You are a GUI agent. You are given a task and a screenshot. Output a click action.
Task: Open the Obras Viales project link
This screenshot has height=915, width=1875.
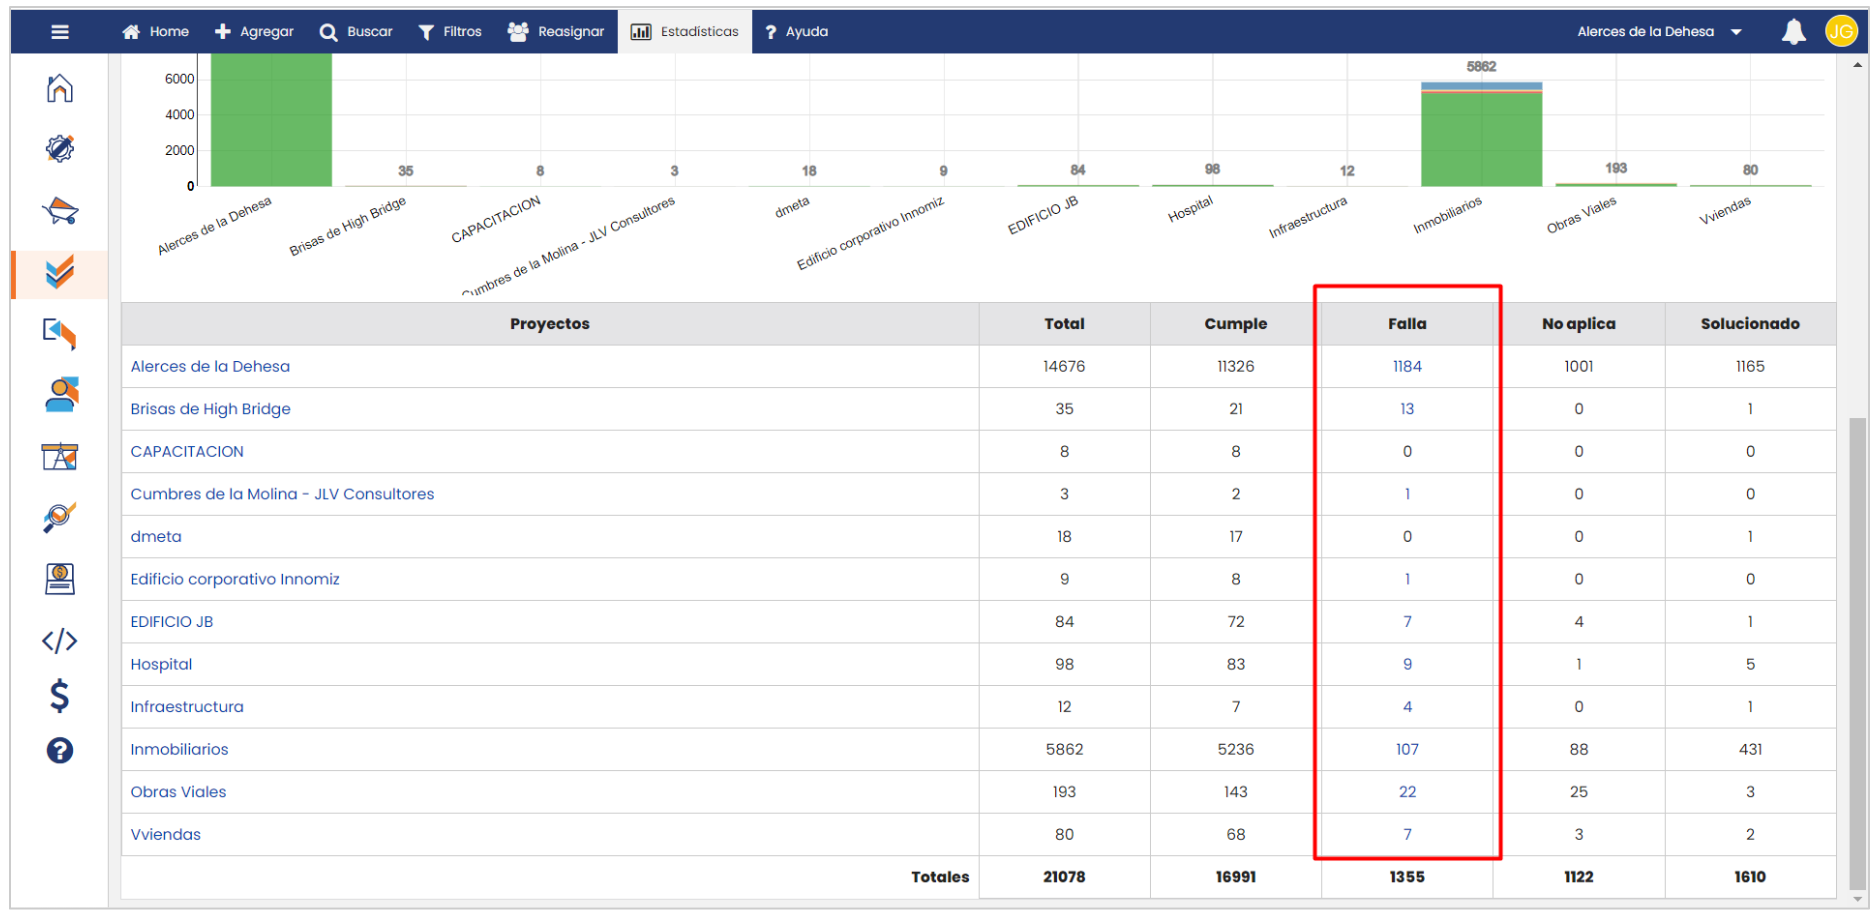(x=178, y=792)
